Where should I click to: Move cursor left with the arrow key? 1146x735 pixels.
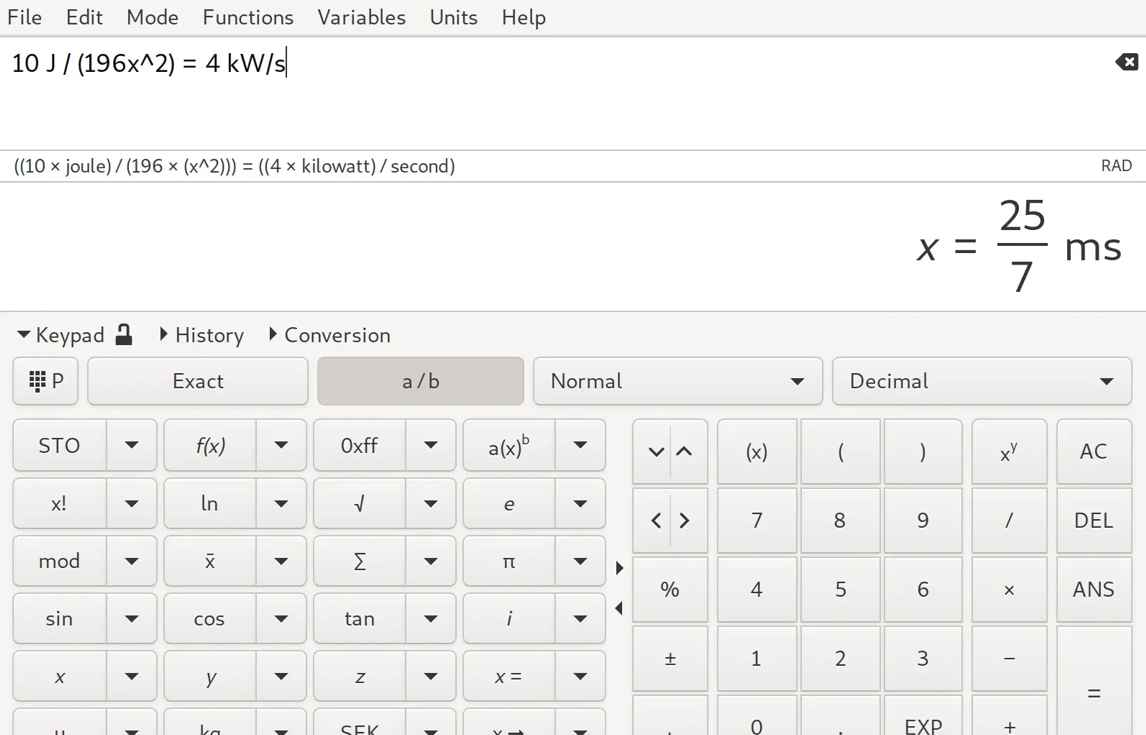pyautogui.click(x=656, y=520)
